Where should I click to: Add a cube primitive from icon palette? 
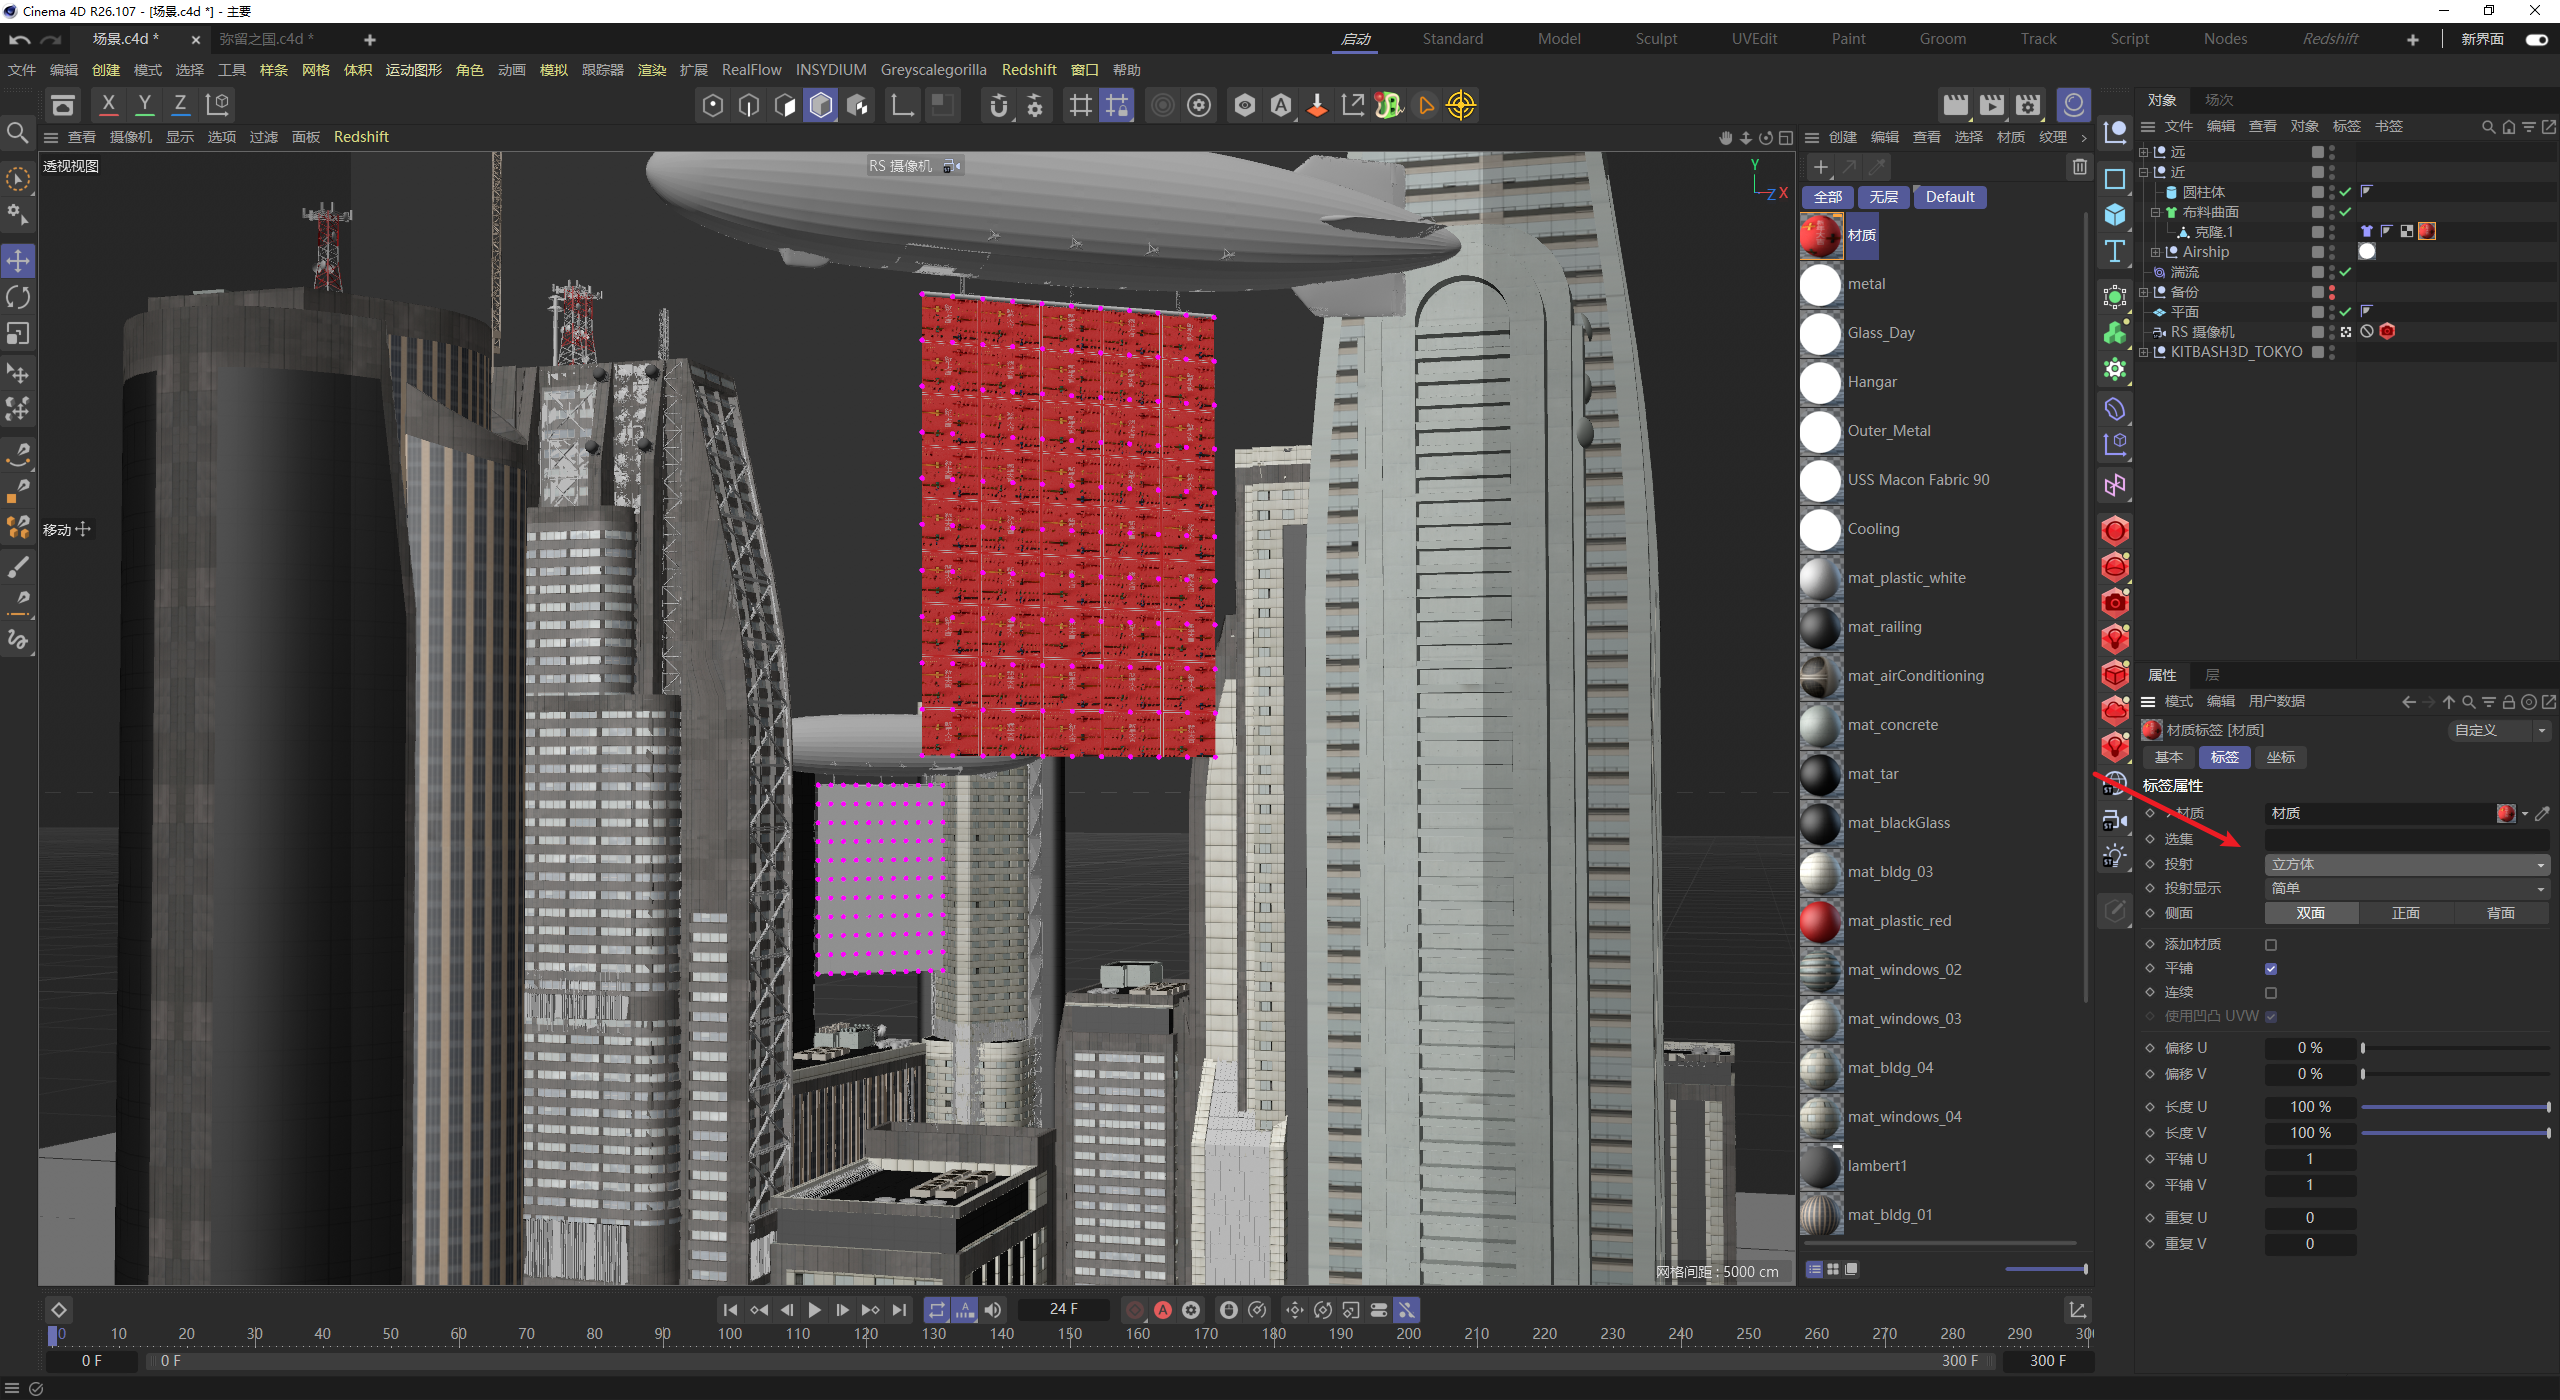pyautogui.click(x=2115, y=215)
